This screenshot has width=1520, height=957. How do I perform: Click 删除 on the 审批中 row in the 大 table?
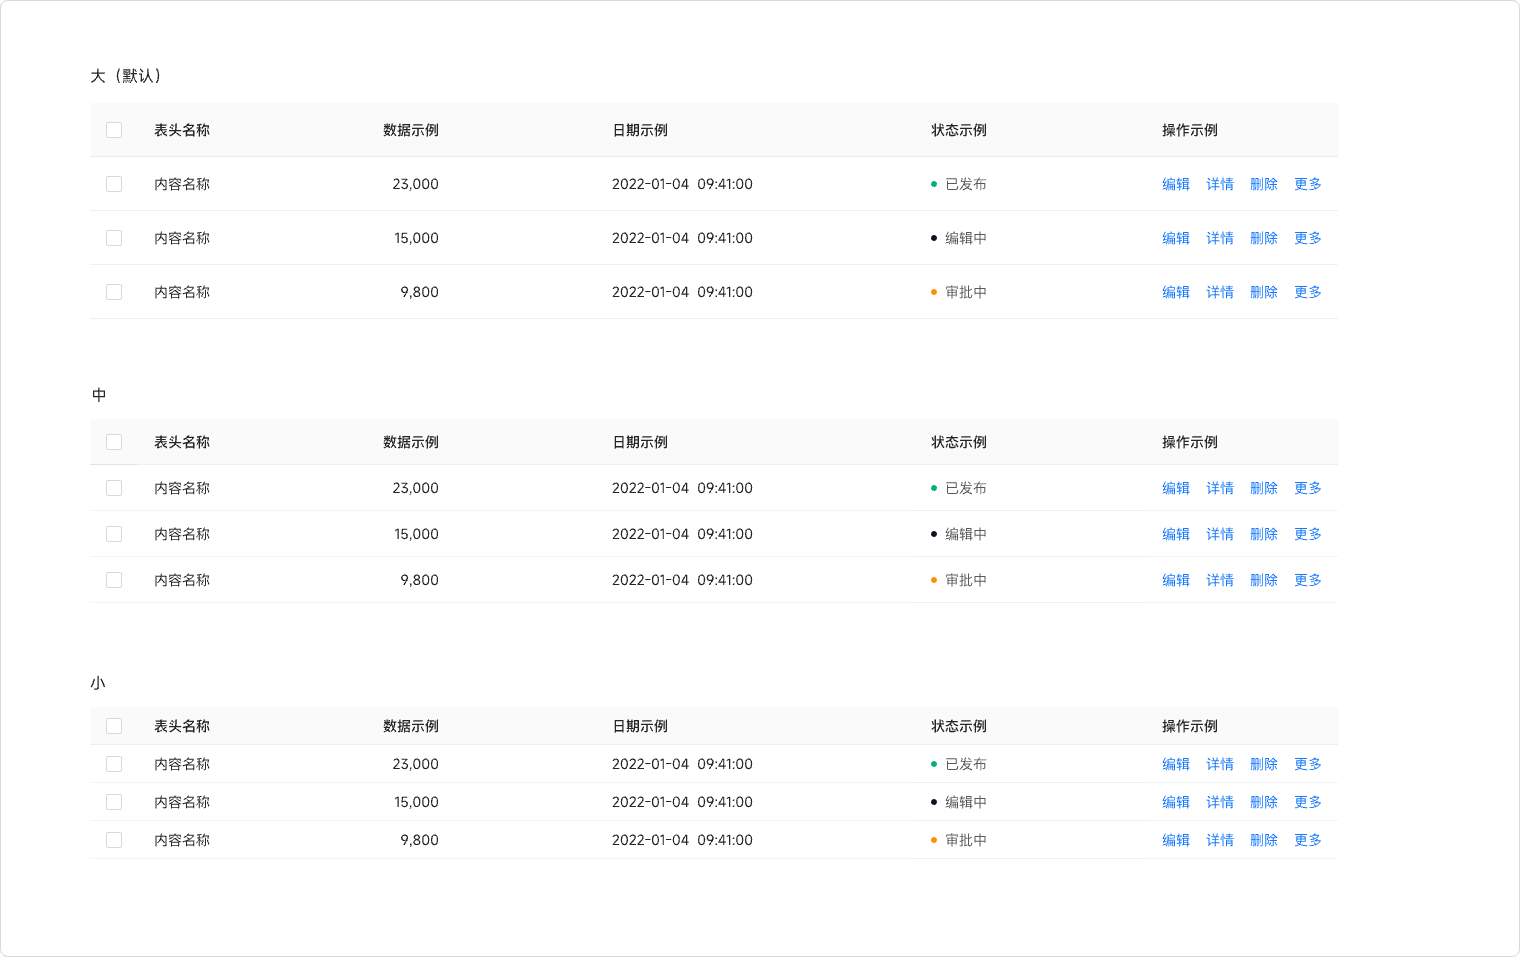pos(1264,292)
